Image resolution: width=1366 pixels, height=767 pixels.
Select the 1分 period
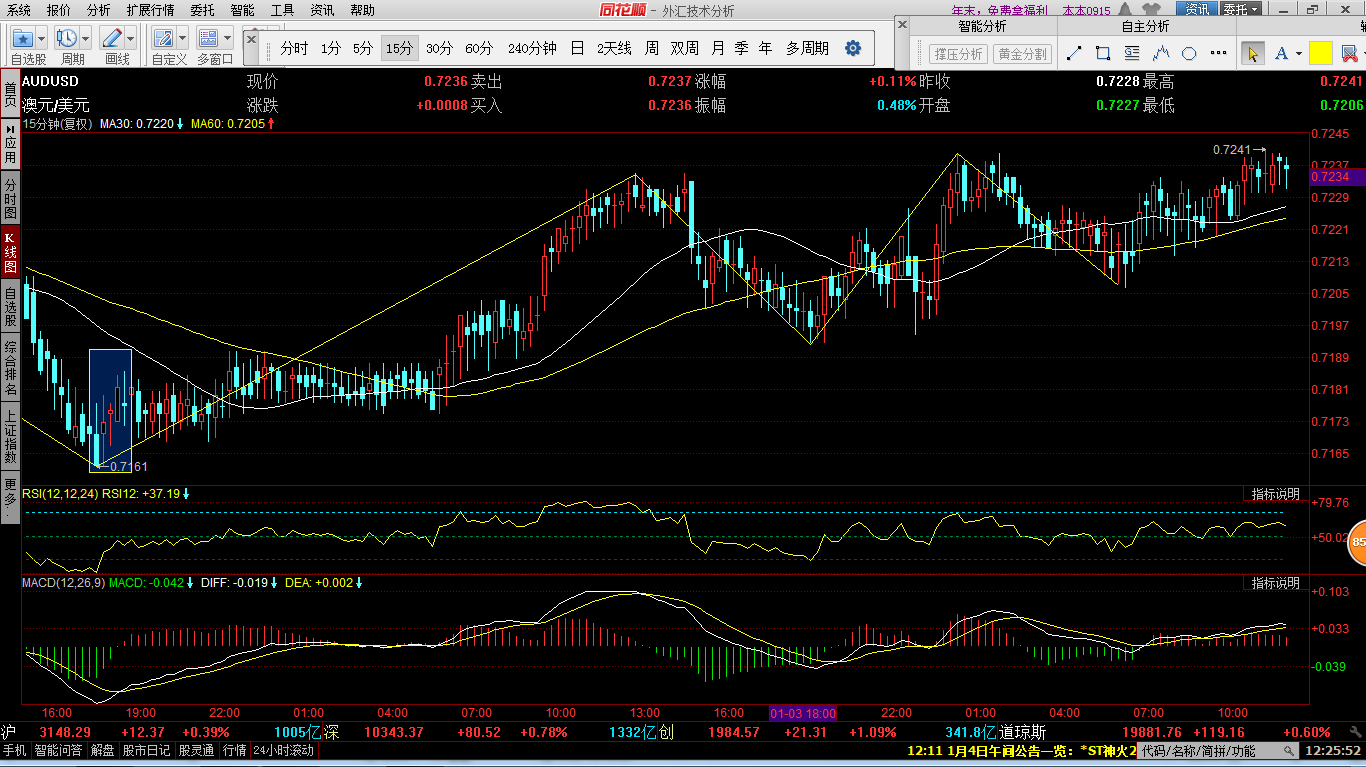pyautogui.click(x=331, y=48)
